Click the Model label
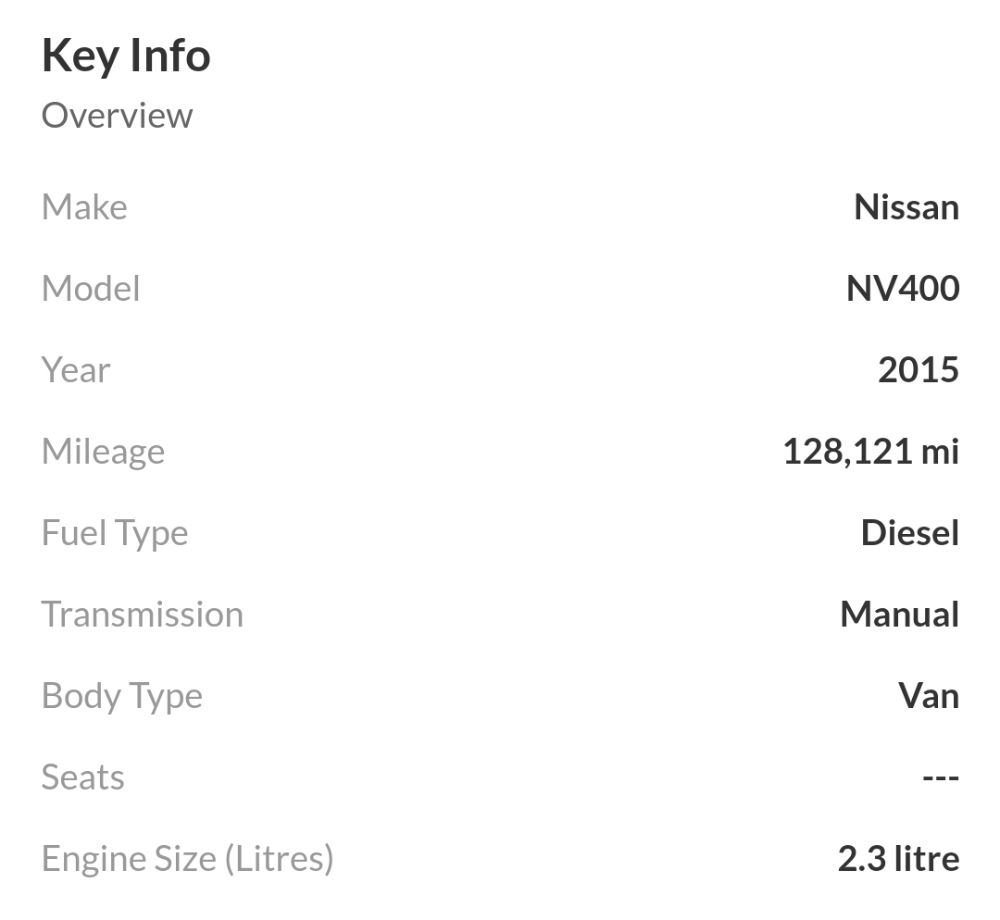The width and height of the screenshot is (1000, 920). point(91,288)
